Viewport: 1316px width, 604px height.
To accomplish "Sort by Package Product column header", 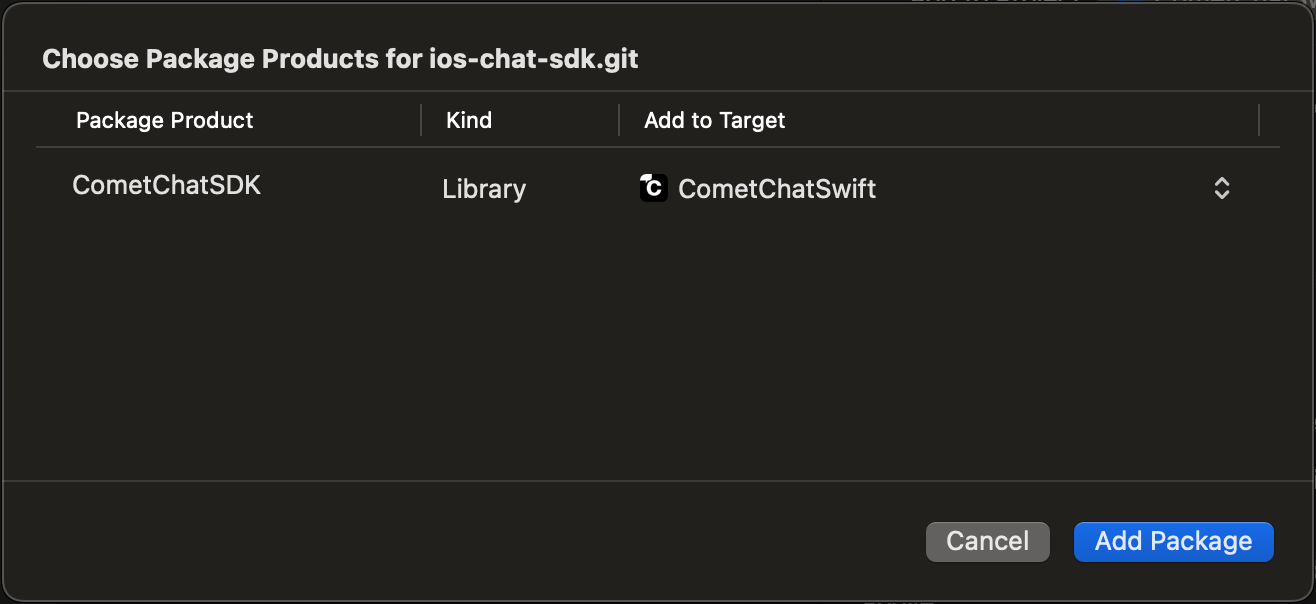I will coord(165,120).
